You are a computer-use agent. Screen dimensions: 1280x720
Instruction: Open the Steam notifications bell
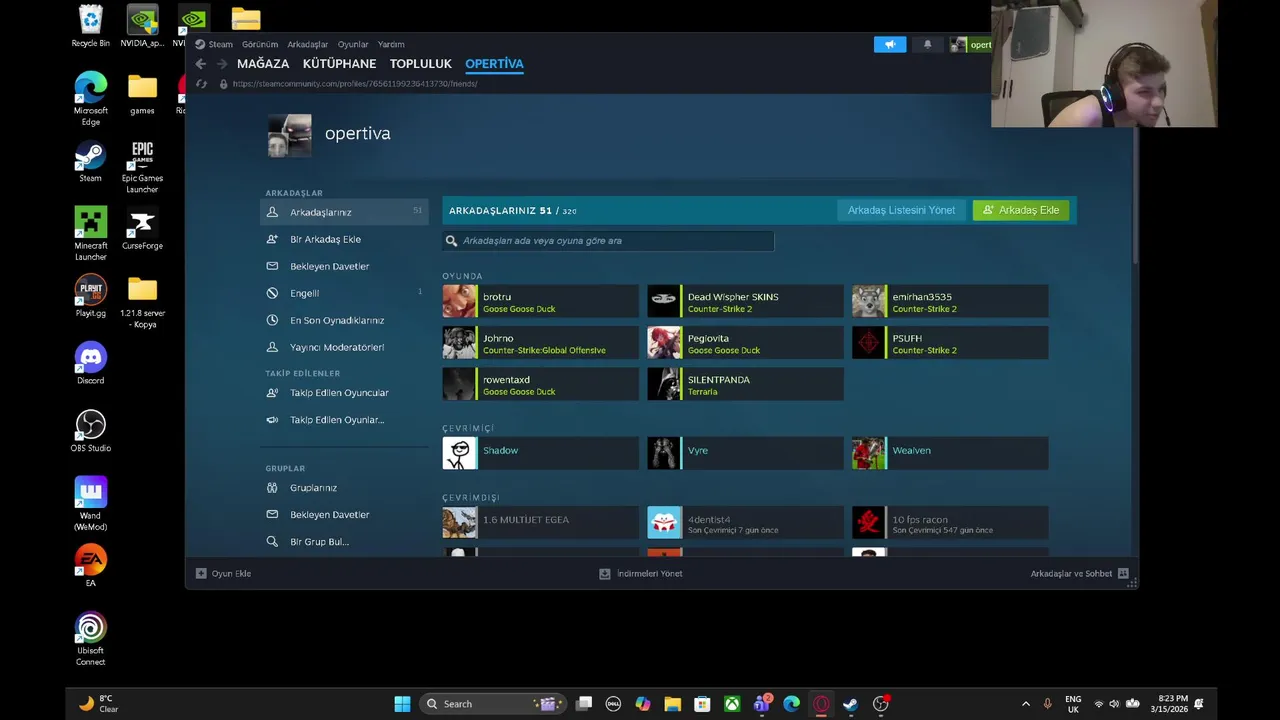(927, 44)
